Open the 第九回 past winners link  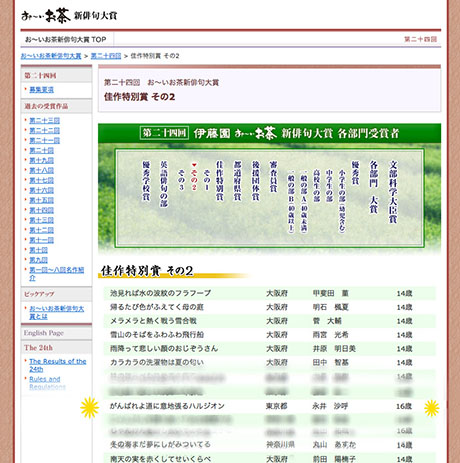[x=39, y=260]
